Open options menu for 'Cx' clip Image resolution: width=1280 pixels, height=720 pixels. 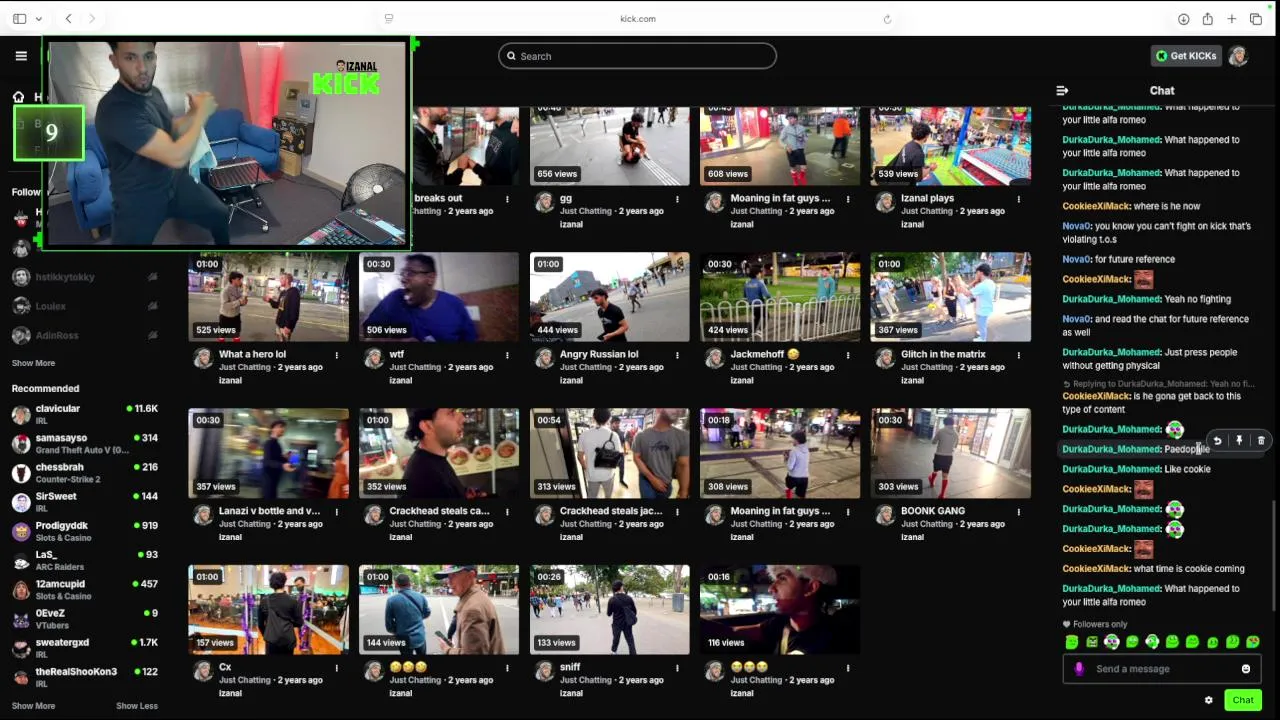pos(336,668)
